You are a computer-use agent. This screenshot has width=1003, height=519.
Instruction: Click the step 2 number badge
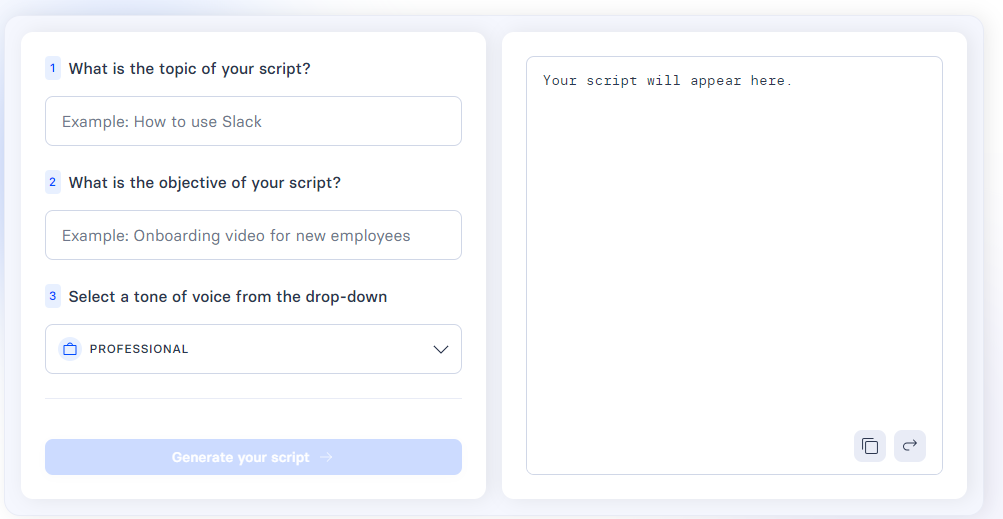point(53,182)
